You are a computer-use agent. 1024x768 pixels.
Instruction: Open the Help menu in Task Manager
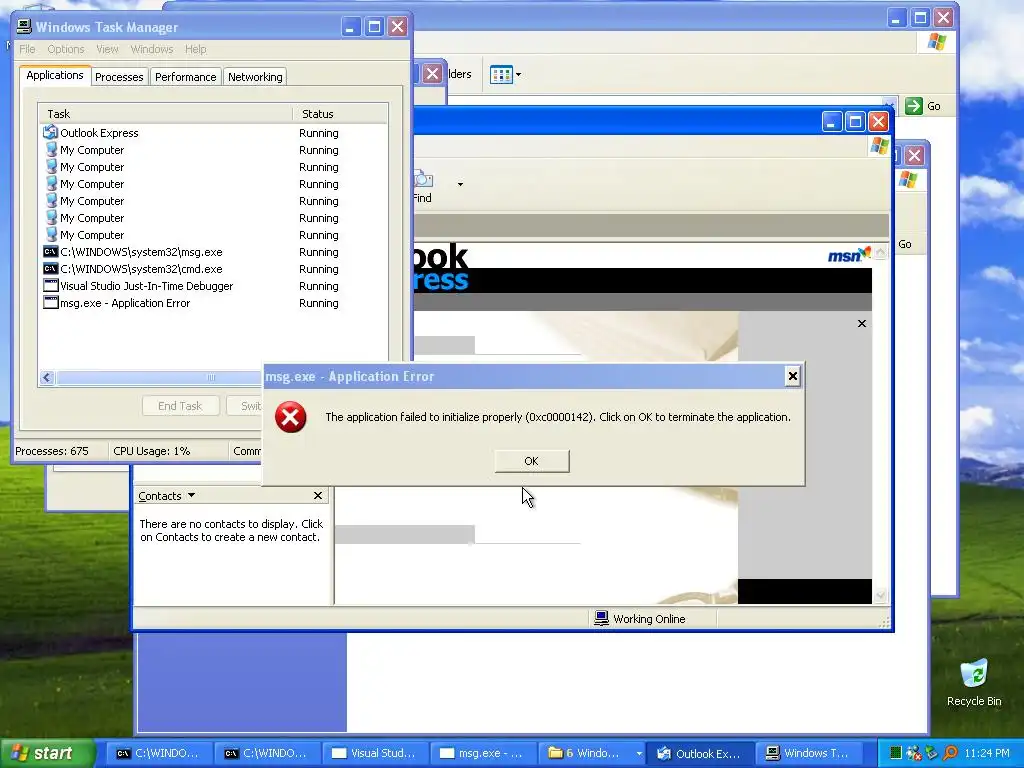[x=195, y=49]
